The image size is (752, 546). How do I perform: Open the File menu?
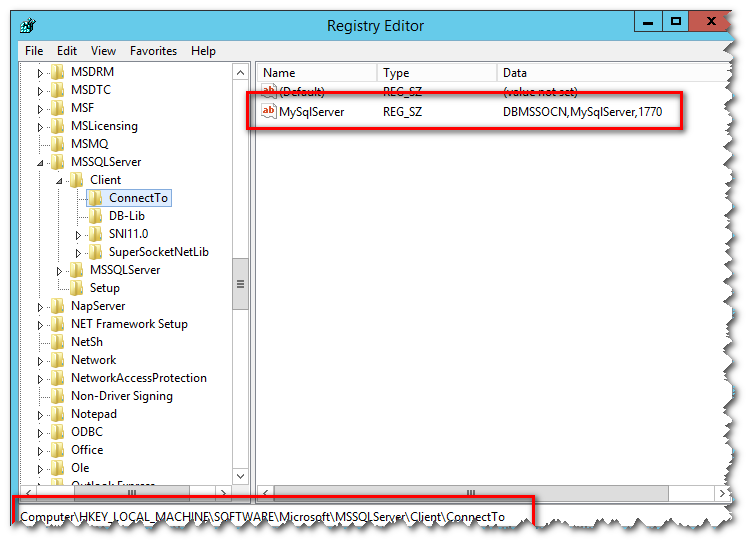(34, 51)
